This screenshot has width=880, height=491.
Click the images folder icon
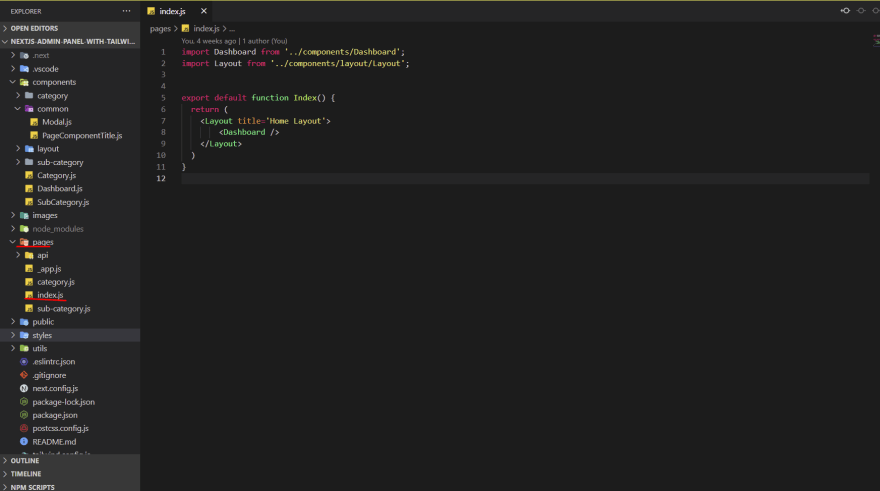[24, 215]
